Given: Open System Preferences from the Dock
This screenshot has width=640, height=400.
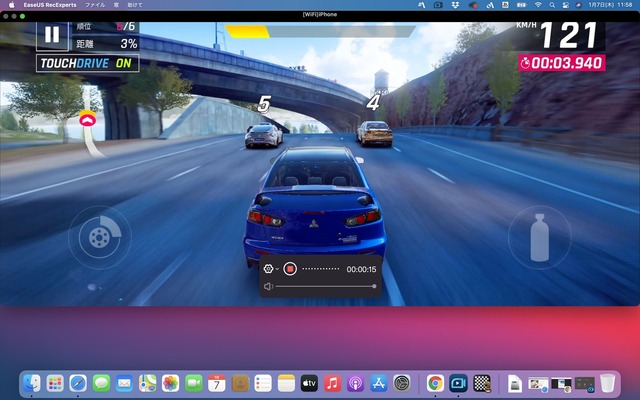Looking at the screenshot, I should [x=402, y=383].
